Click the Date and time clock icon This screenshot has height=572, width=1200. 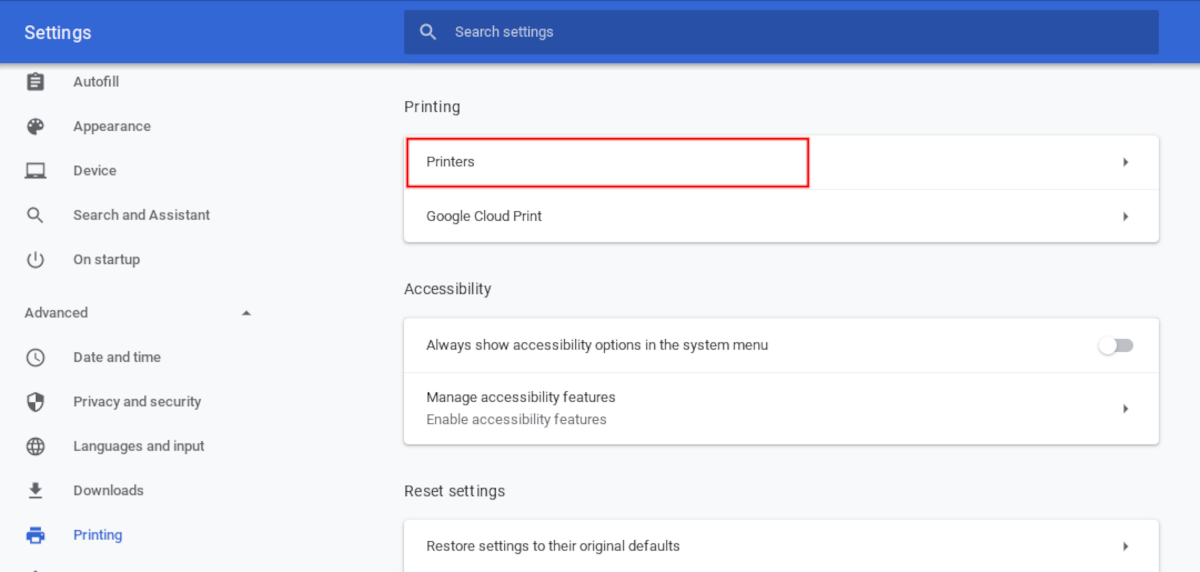pyautogui.click(x=36, y=357)
